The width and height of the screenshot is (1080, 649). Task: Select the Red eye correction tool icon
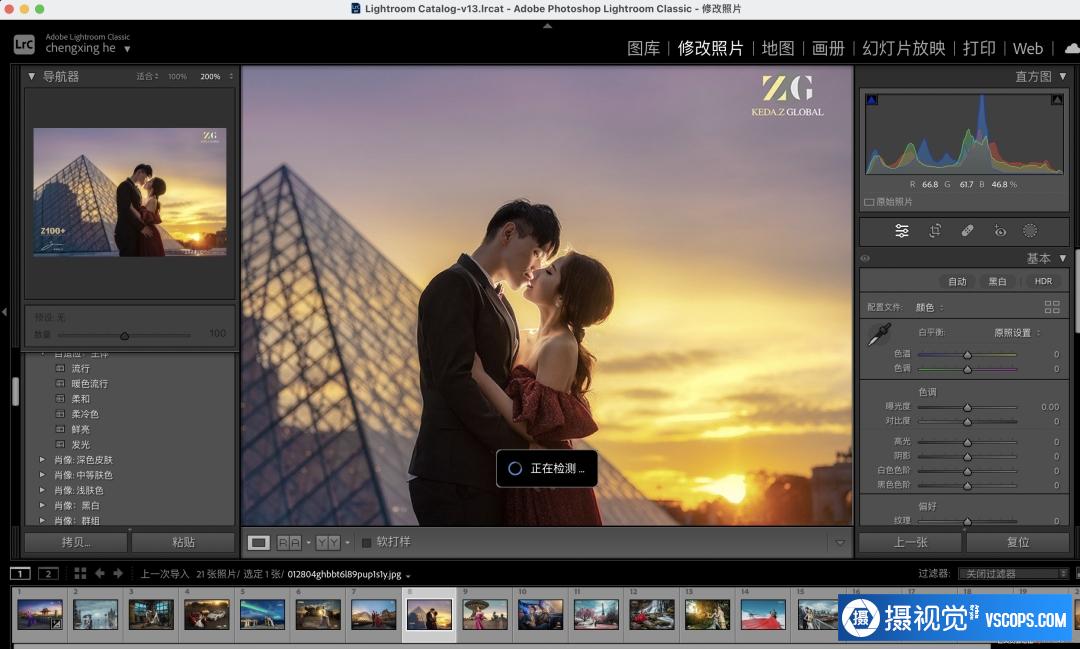tap(1000, 231)
